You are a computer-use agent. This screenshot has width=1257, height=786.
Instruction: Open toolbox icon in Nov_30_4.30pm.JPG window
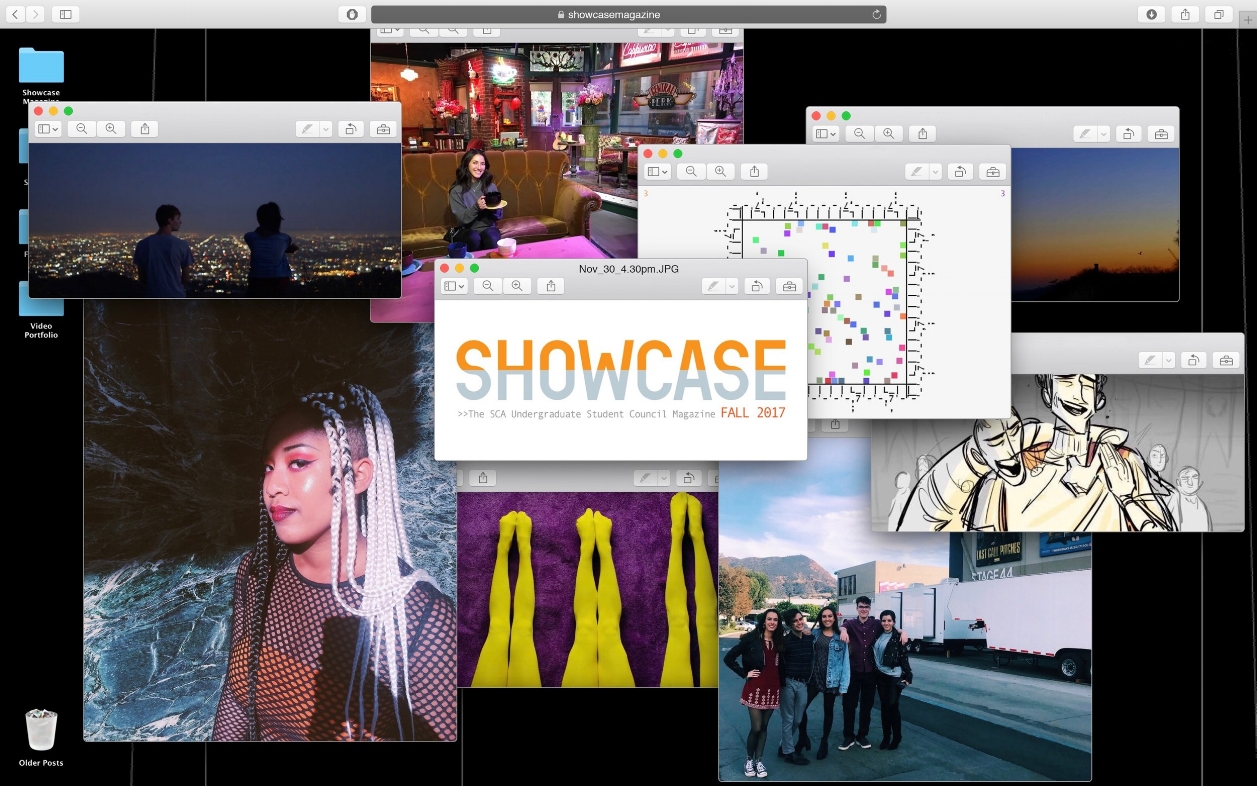788,286
